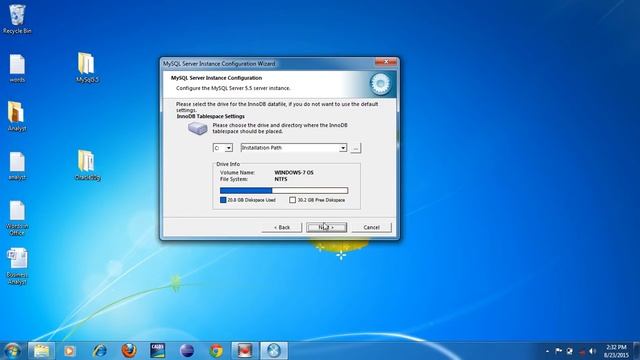Expand the Installation Path dropdown arrow
The image size is (640, 360).
[343, 148]
